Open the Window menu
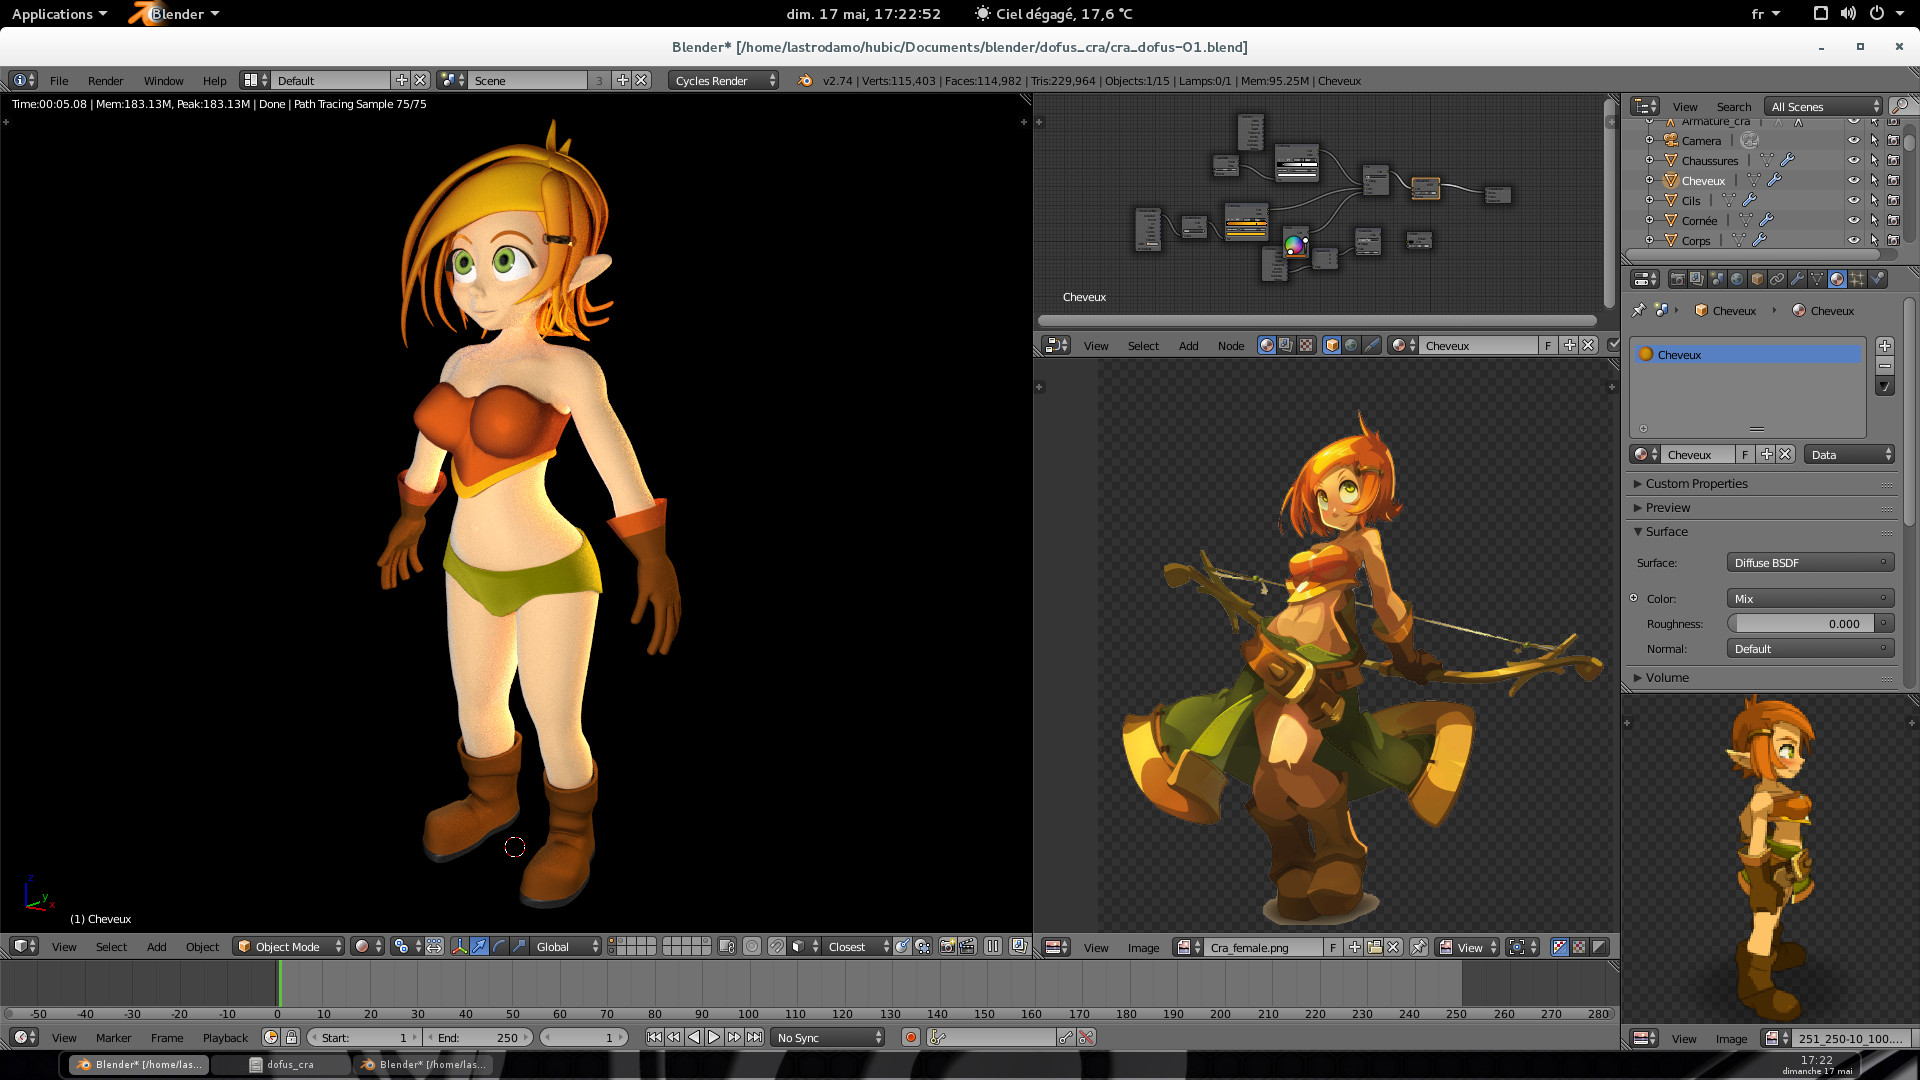The image size is (1920, 1080). point(163,81)
